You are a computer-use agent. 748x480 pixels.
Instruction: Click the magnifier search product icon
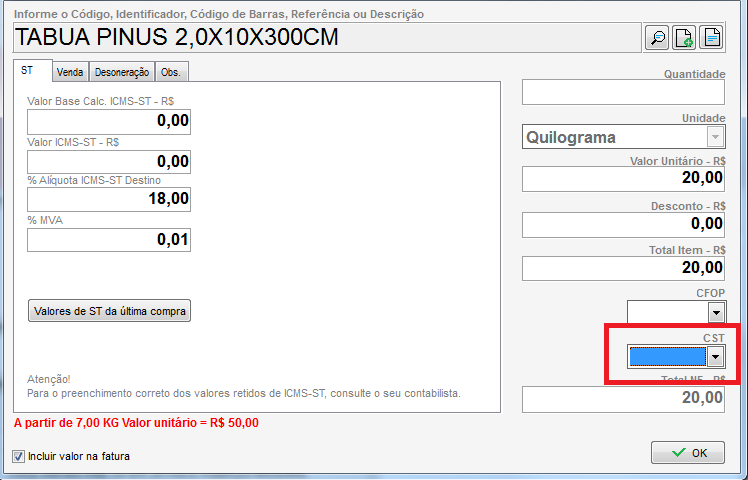pyautogui.click(x=657, y=38)
